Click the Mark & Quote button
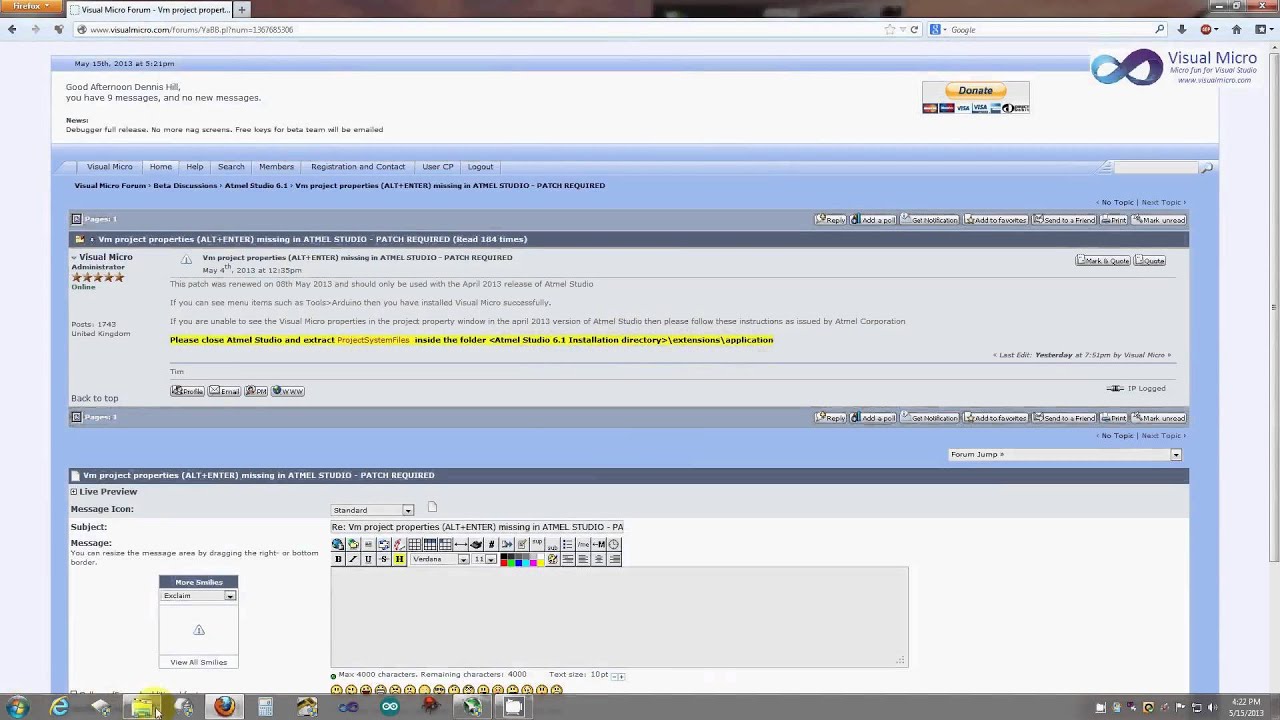Image resolution: width=1280 pixels, height=720 pixels. [1103, 261]
